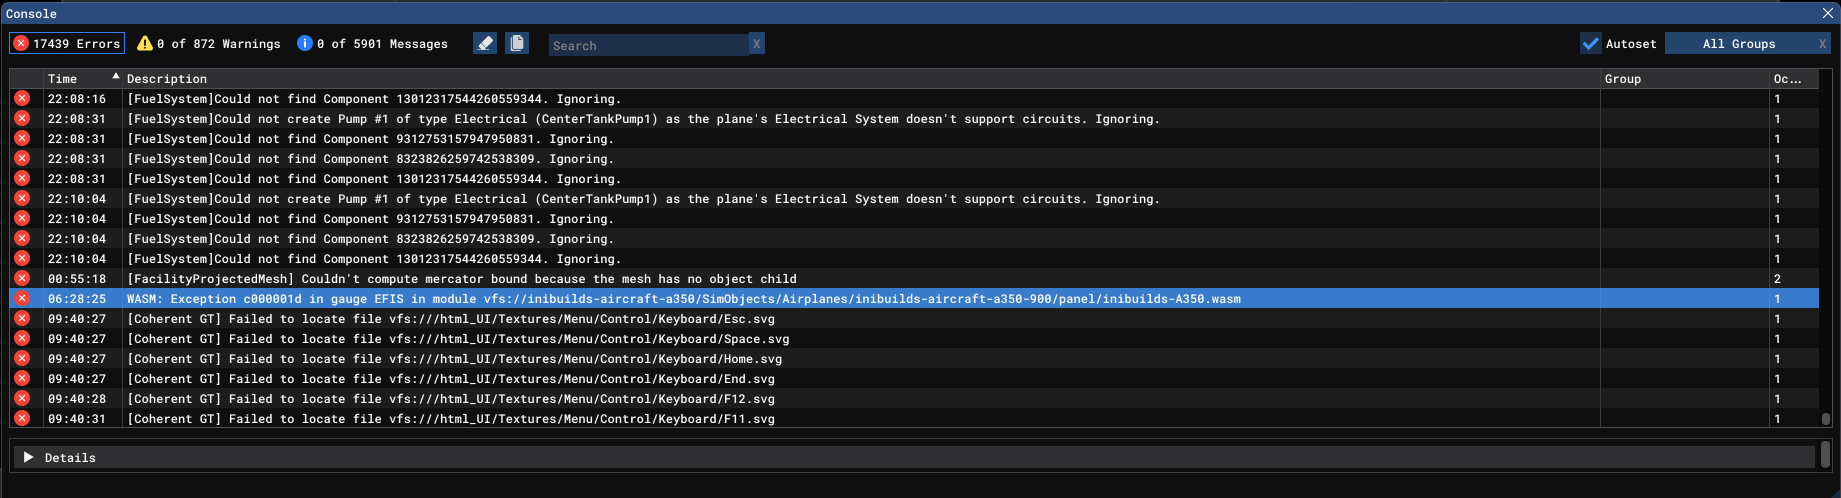This screenshot has height=498, width=1841.
Task: Click the copy to clipboard icon
Action: tap(517, 43)
